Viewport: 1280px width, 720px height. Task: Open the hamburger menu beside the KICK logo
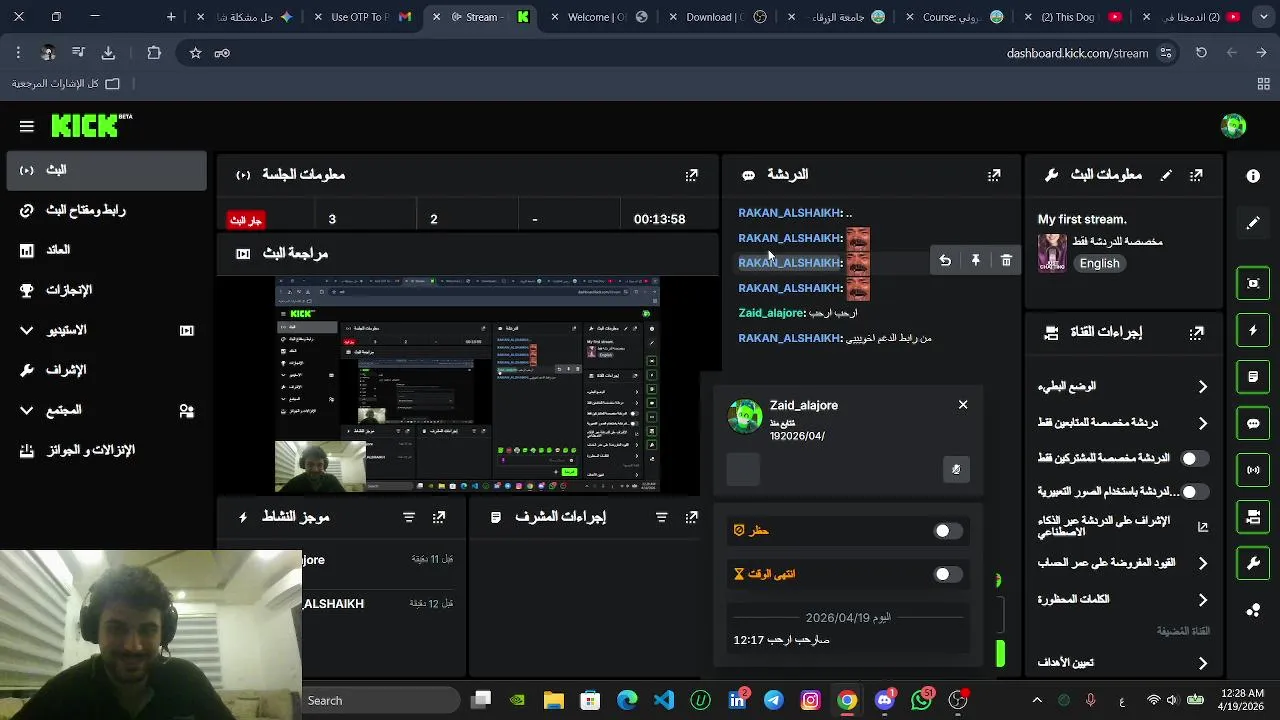coord(27,126)
